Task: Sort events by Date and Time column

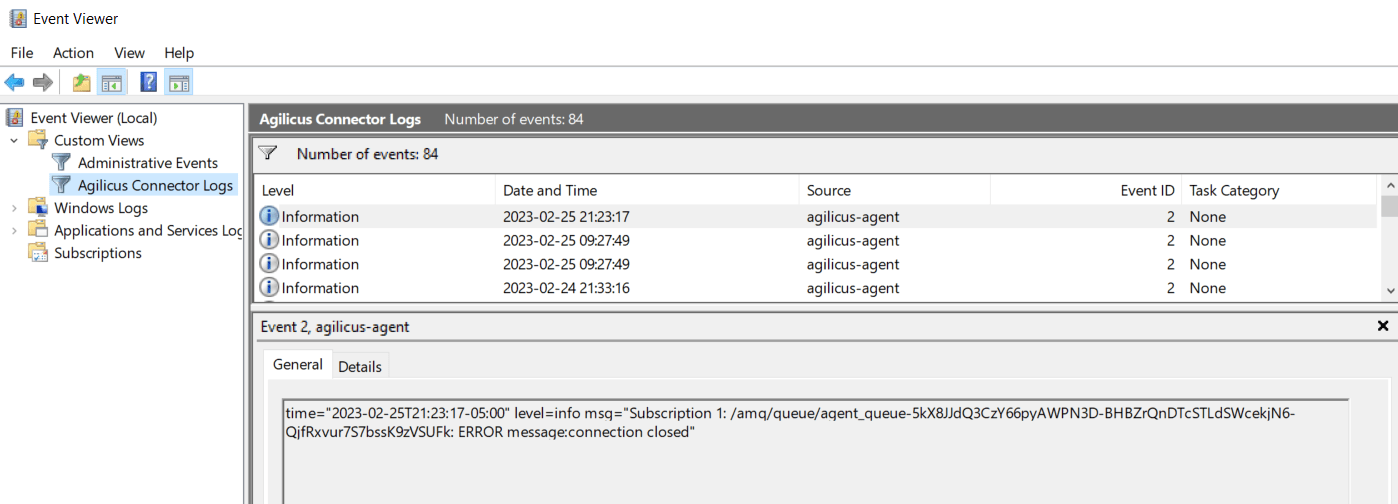Action: tap(549, 190)
